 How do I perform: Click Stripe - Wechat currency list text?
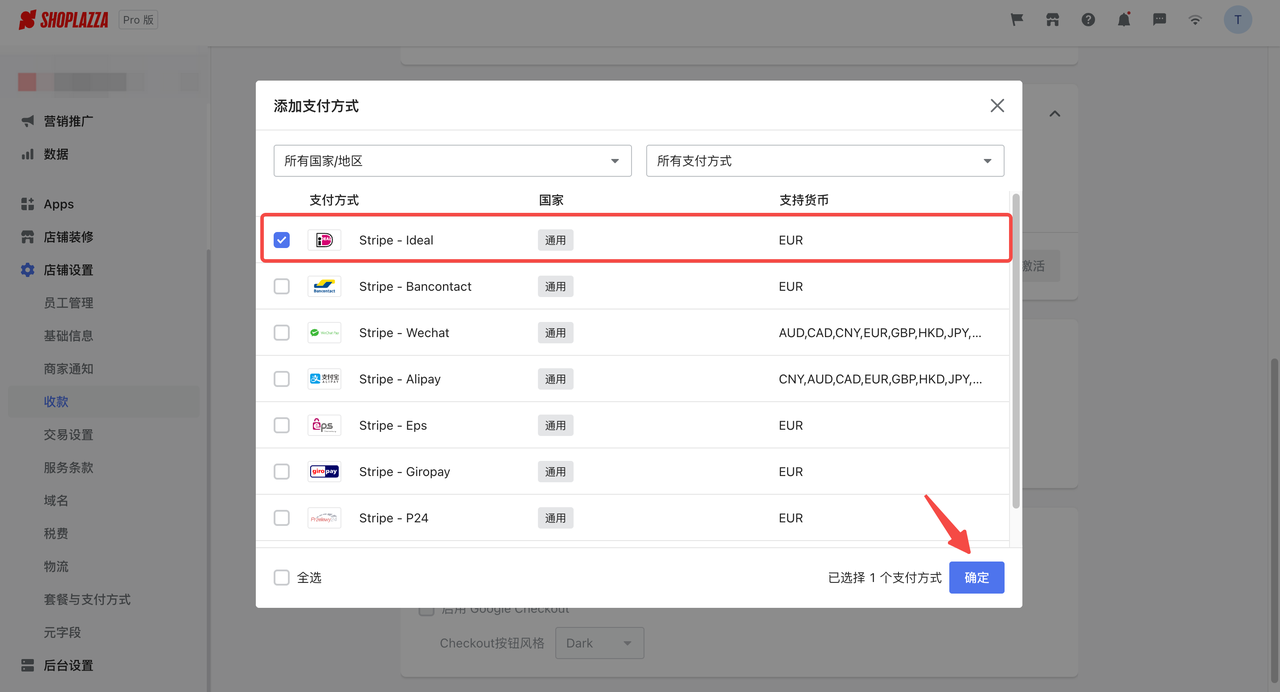coord(880,333)
